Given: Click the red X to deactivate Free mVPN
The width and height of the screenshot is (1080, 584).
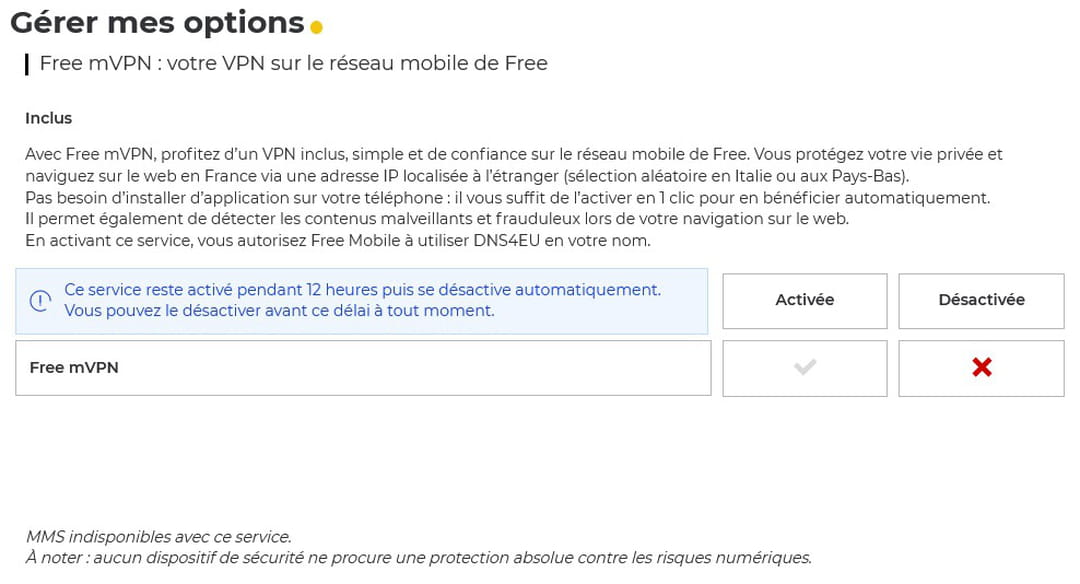Looking at the screenshot, I should point(981,368).
